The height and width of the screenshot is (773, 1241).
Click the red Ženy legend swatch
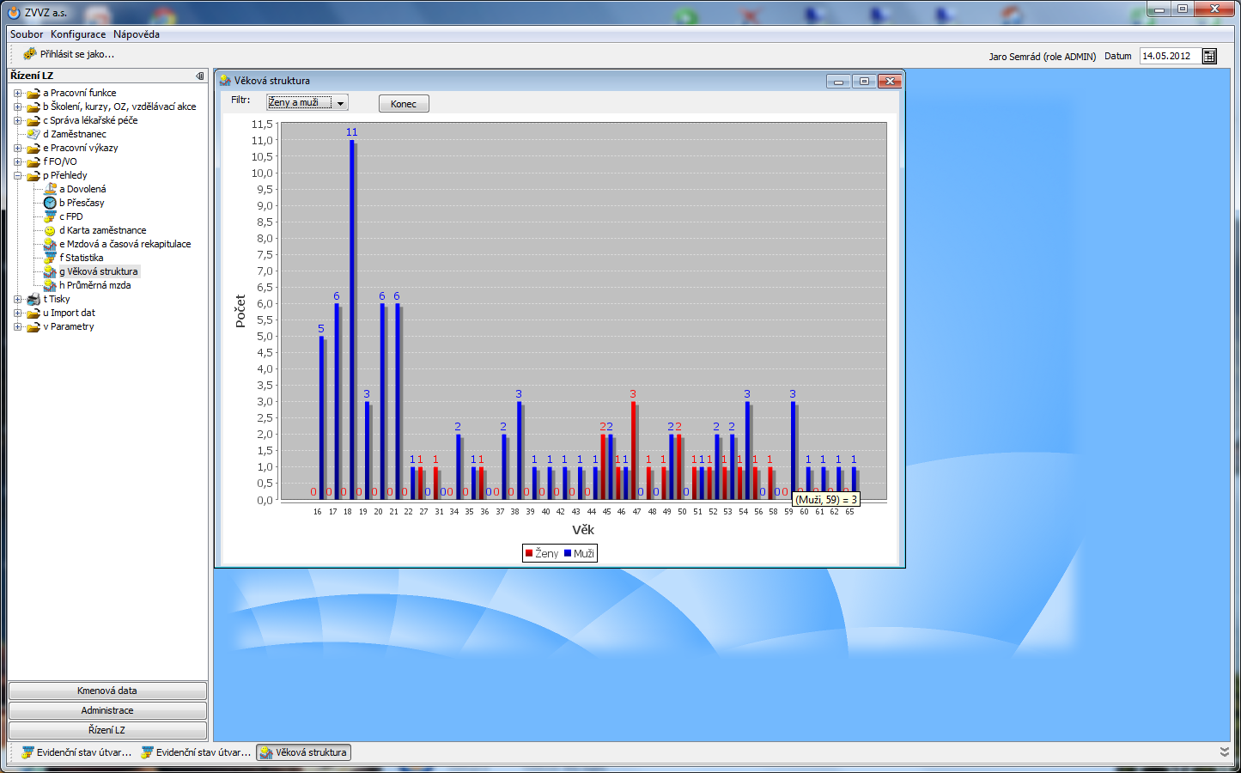[x=530, y=553]
